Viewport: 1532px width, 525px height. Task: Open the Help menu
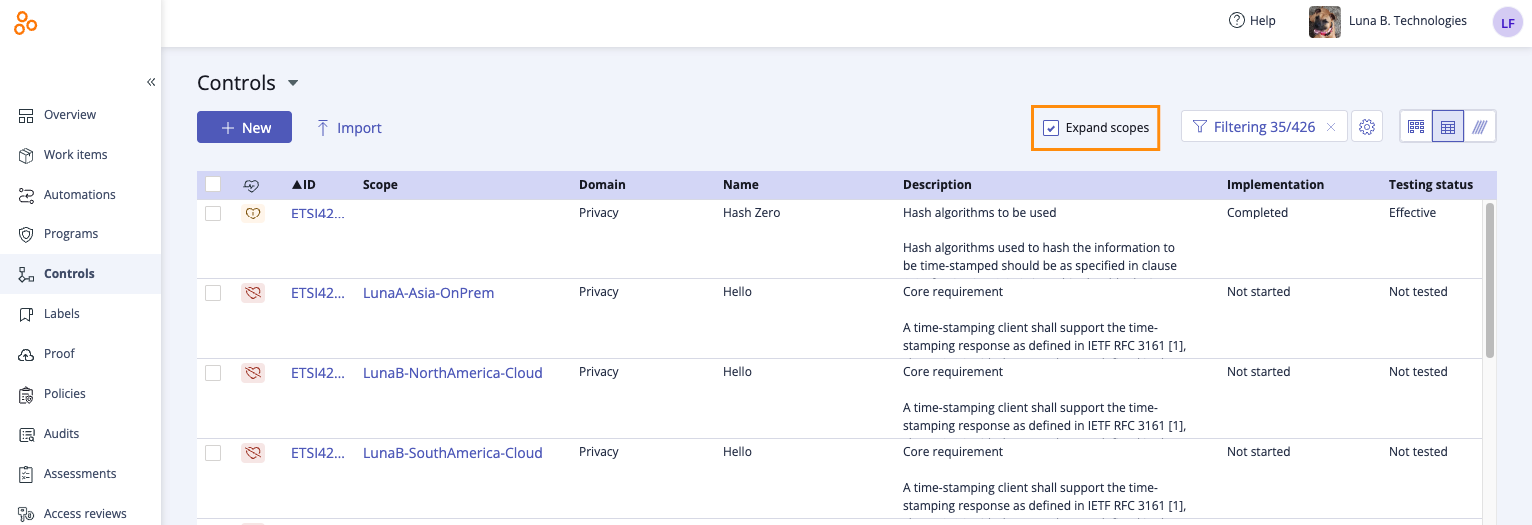1252,21
